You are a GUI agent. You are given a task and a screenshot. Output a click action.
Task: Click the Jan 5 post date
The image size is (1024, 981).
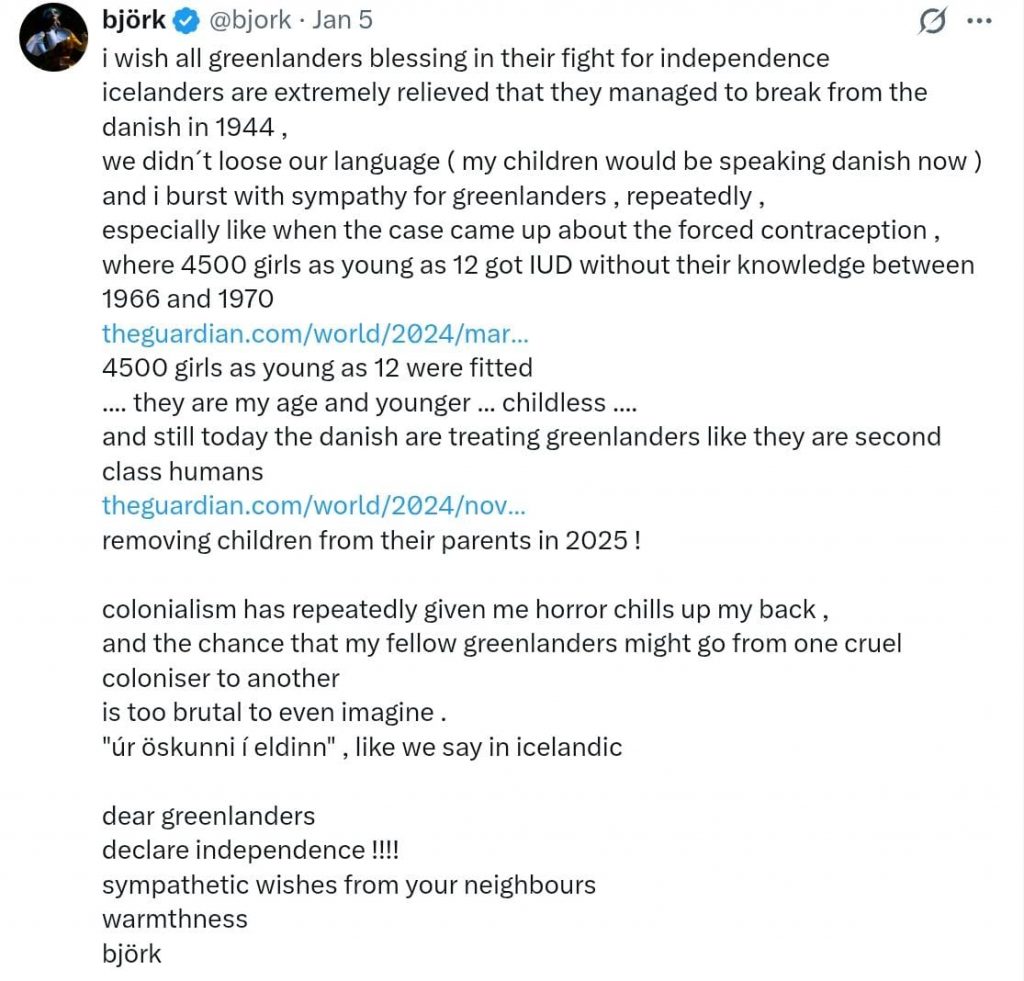[345, 20]
